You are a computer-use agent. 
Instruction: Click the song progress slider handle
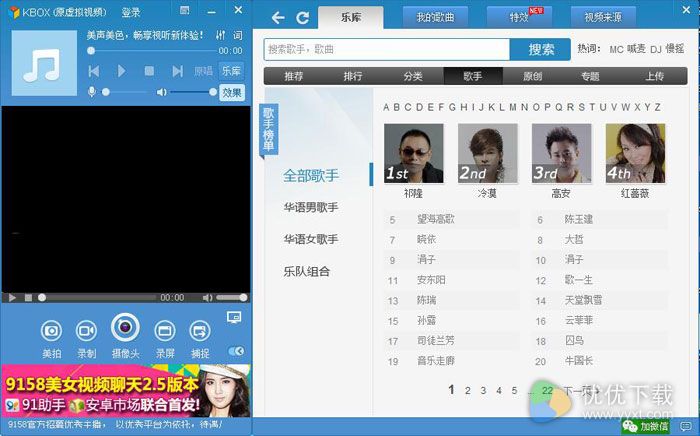pyautogui.click(x=91, y=50)
